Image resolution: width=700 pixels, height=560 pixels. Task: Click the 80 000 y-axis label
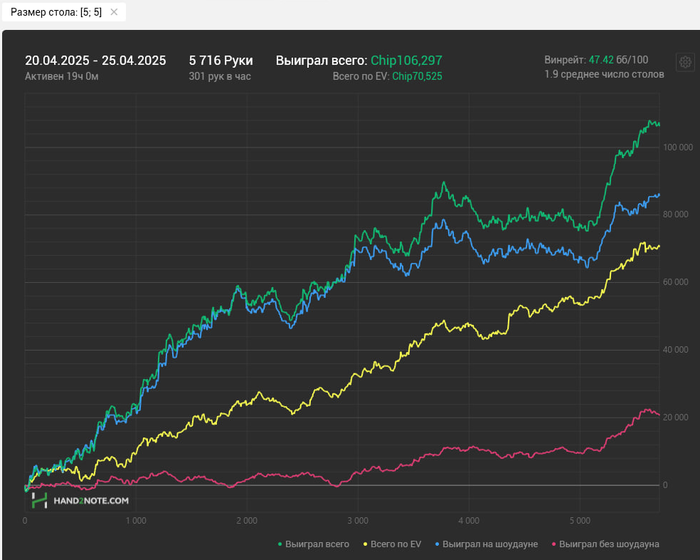[x=675, y=214]
